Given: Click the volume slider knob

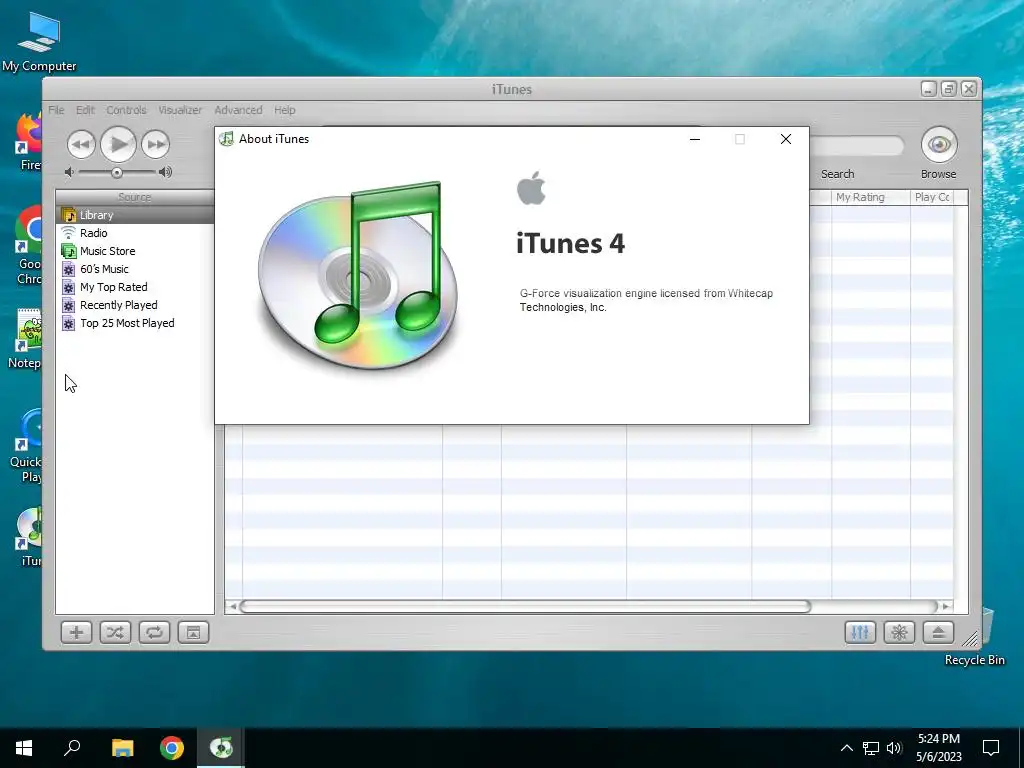Looking at the screenshot, I should (x=116, y=172).
